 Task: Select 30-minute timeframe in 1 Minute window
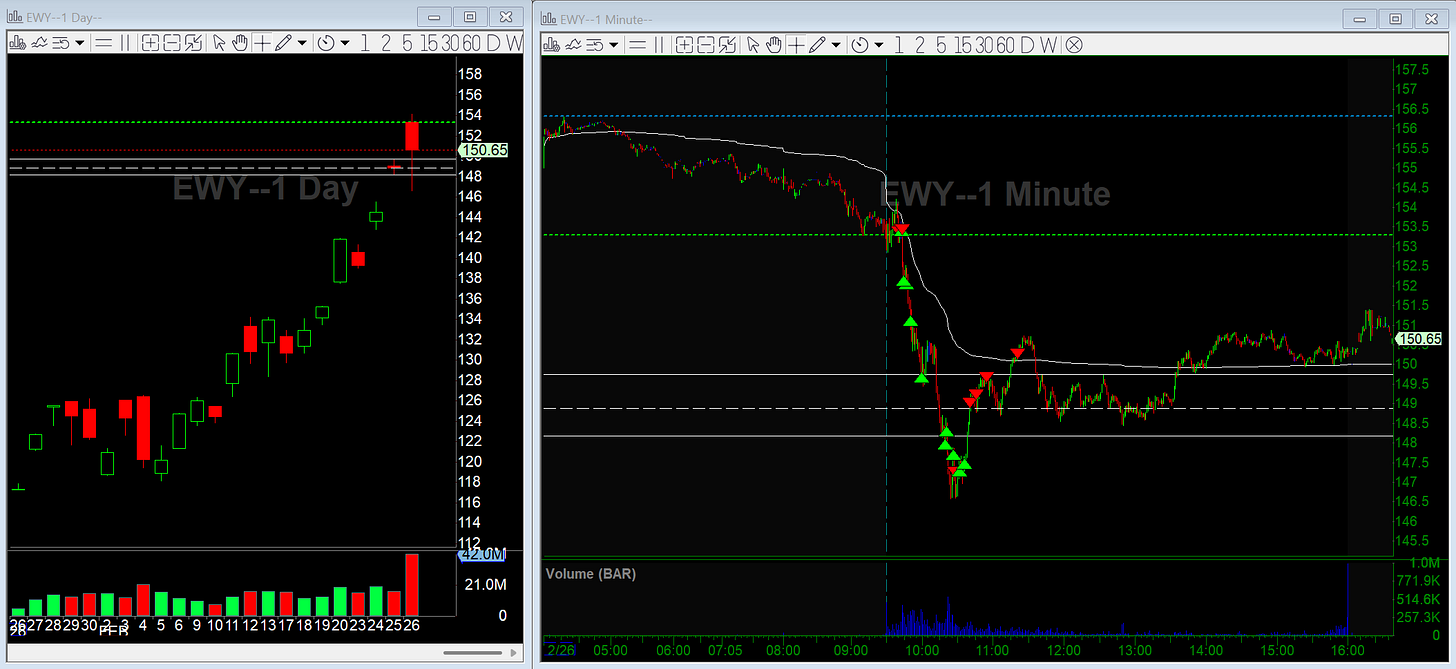pos(985,45)
